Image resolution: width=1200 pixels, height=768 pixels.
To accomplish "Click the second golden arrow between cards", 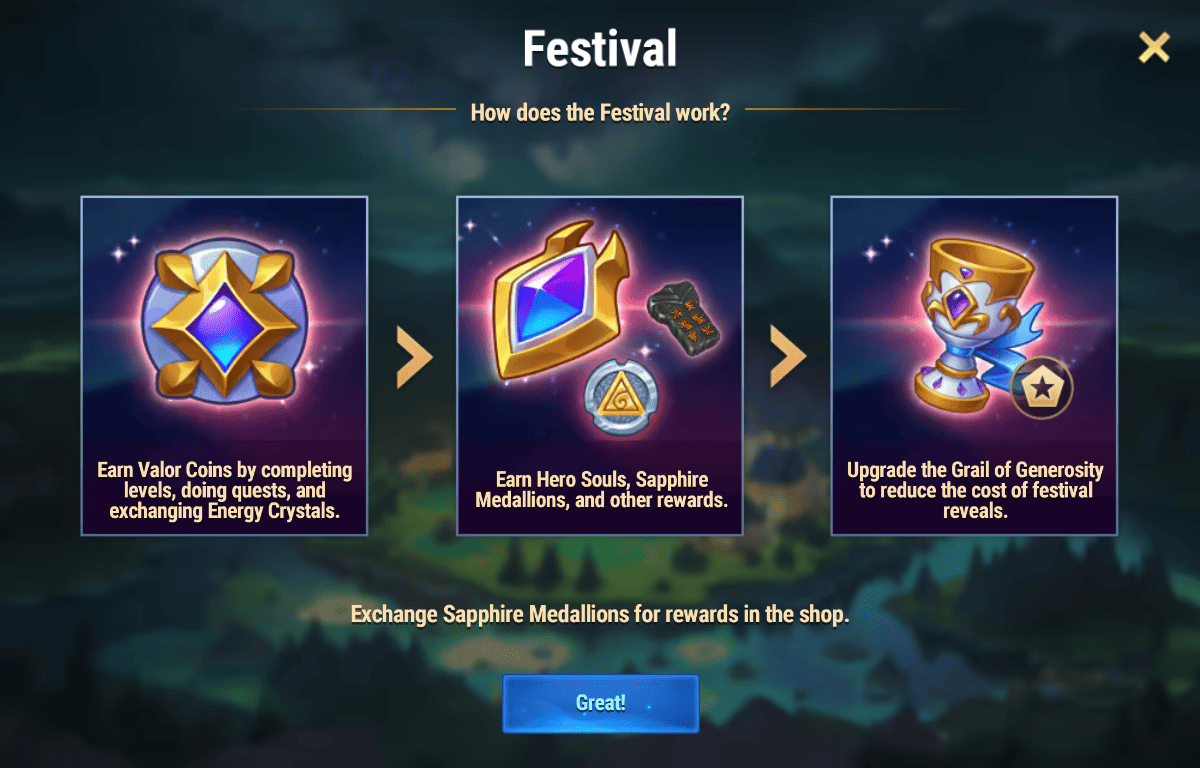I will tap(788, 356).
